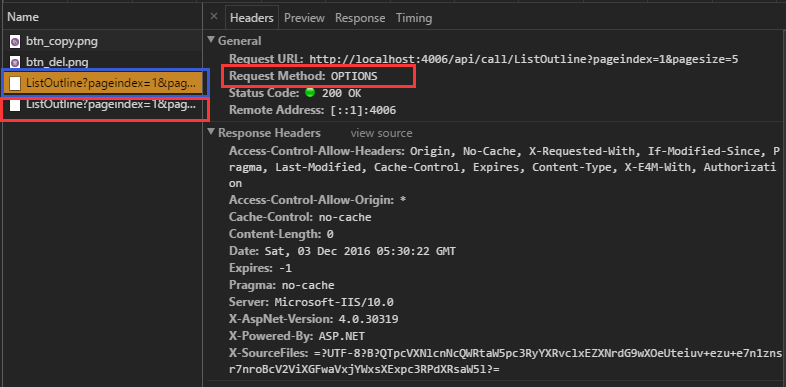The width and height of the screenshot is (786, 387).
Task: Collapse the General section
Action: (x=211, y=41)
